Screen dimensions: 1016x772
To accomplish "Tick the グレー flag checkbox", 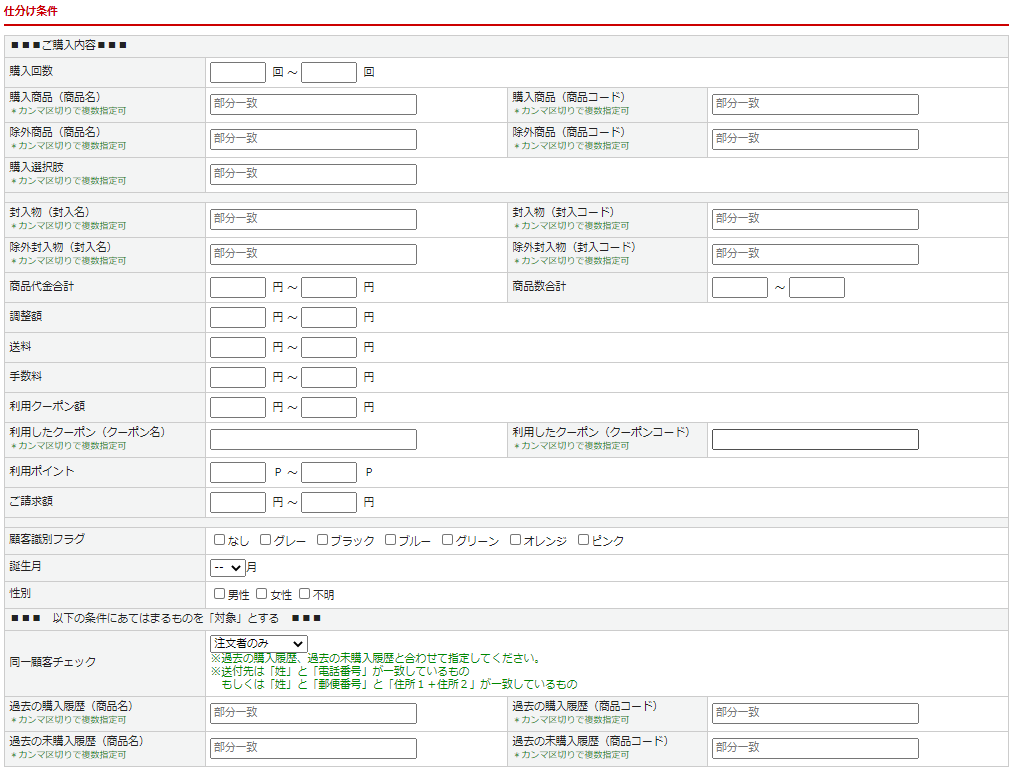I will click(266, 540).
